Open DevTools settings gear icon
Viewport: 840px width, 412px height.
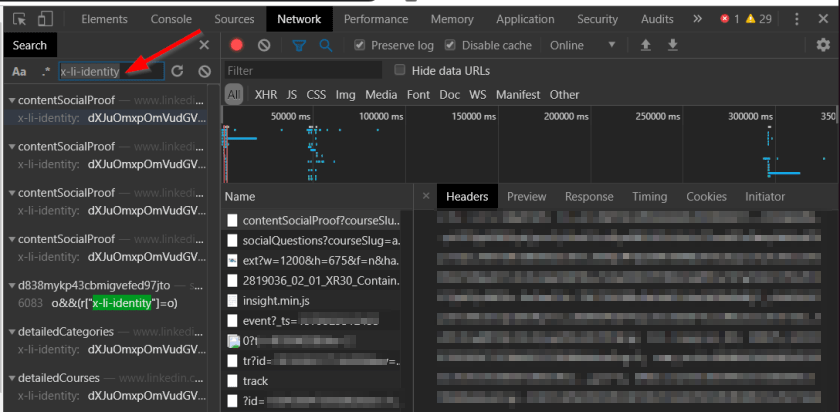pos(822,45)
